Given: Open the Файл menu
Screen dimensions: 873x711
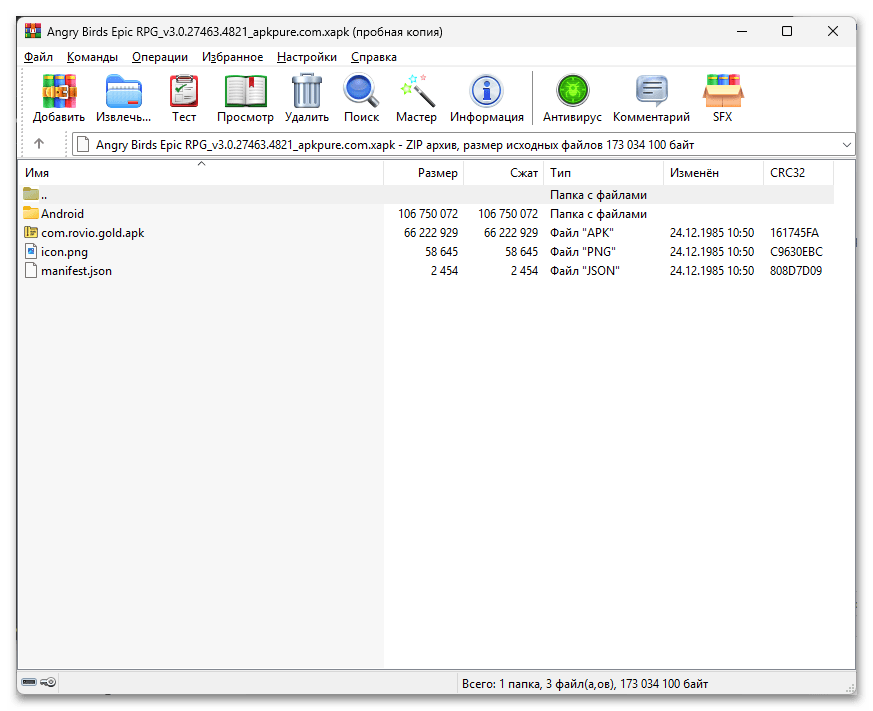Looking at the screenshot, I should [x=38, y=57].
